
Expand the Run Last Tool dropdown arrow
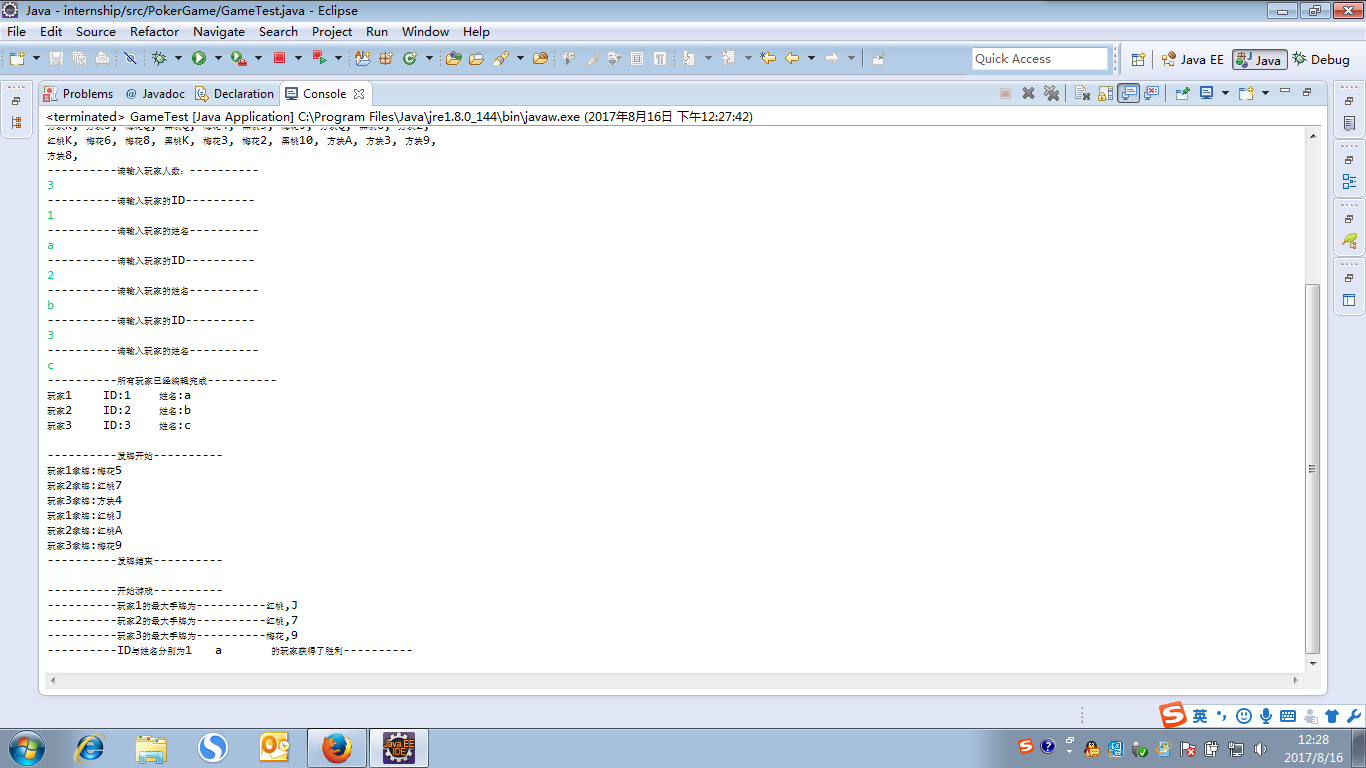point(258,59)
